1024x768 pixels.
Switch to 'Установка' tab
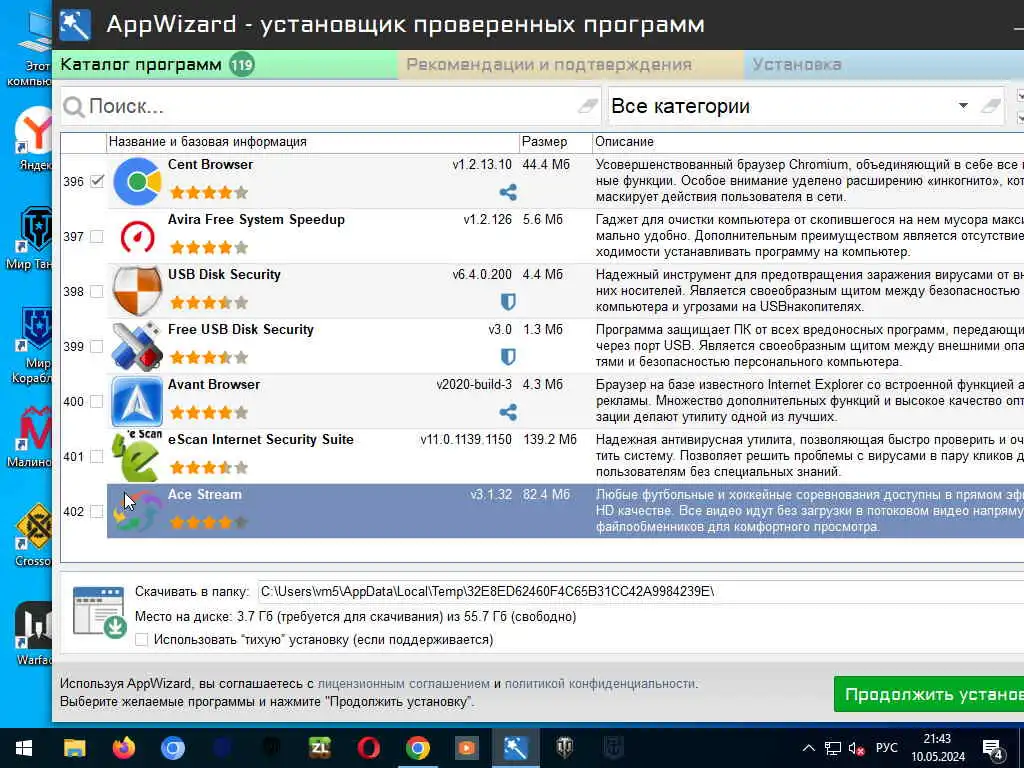tap(884, 65)
